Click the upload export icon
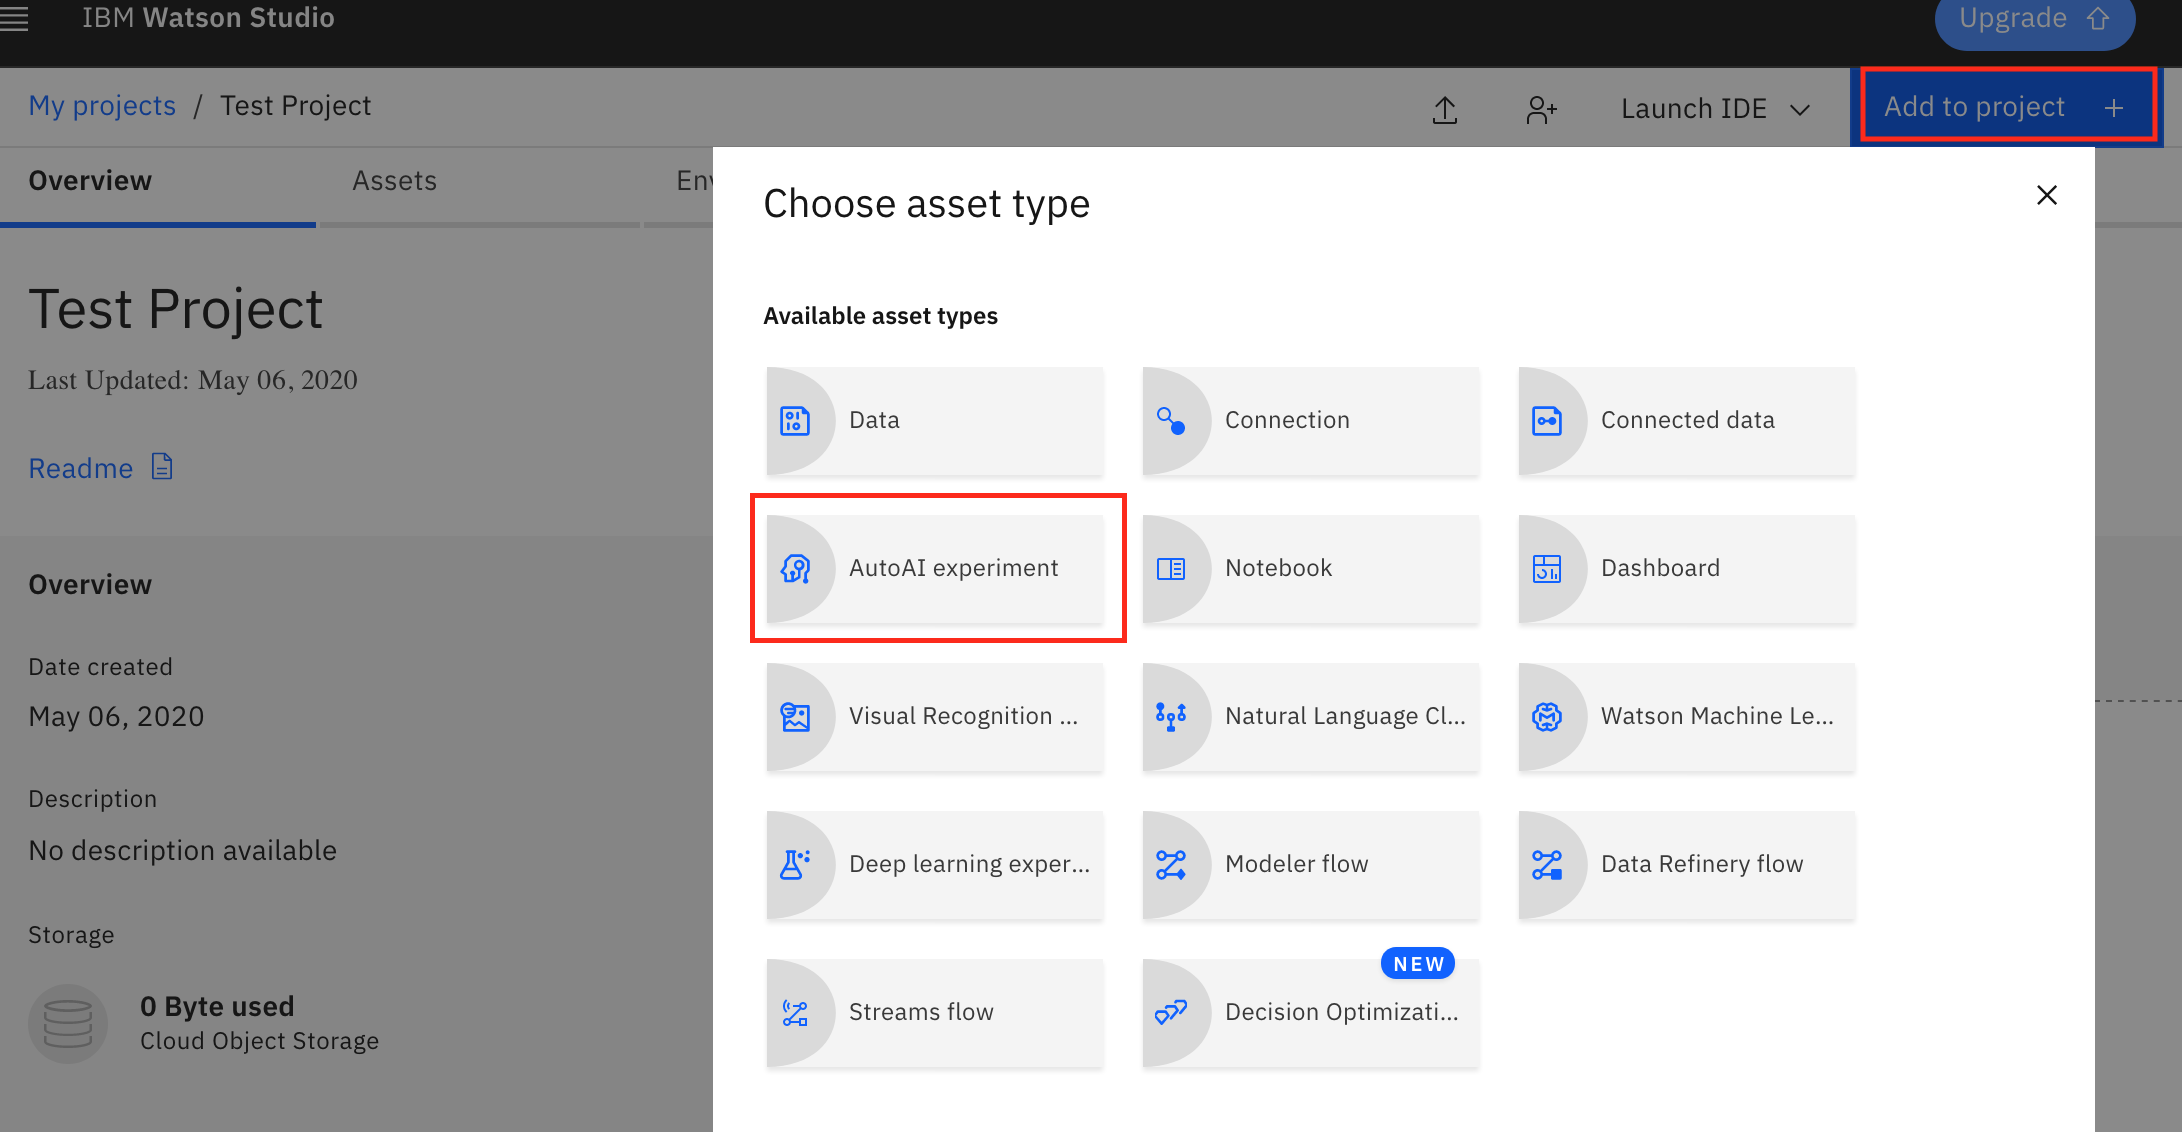This screenshot has height=1132, width=2182. [x=1445, y=109]
